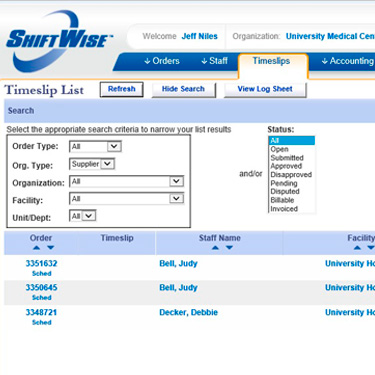Click the Hide Search button

183,89
